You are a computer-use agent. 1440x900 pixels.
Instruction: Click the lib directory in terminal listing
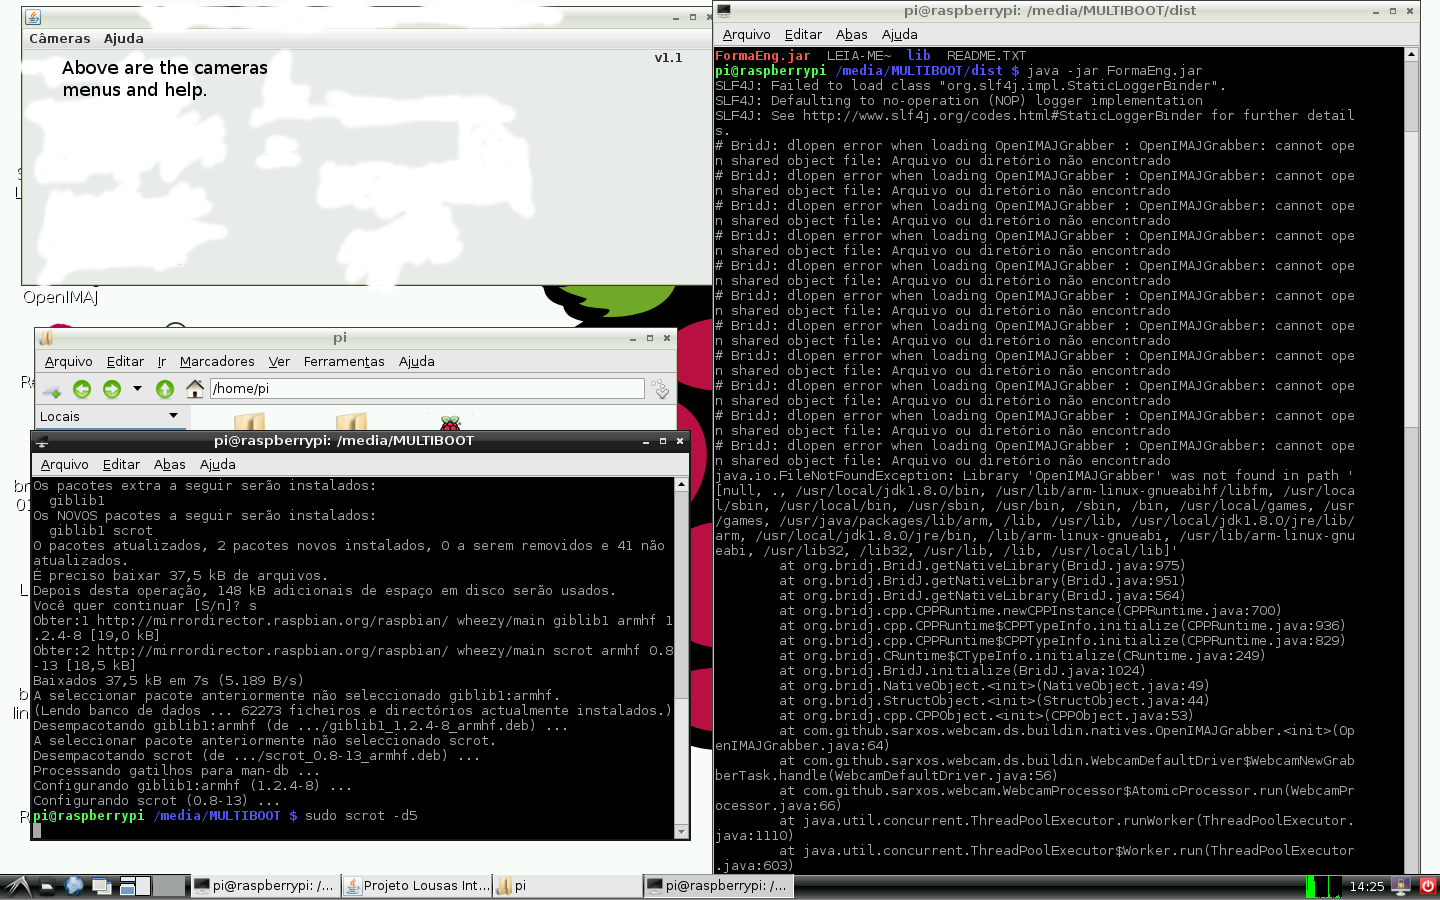(919, 56)
